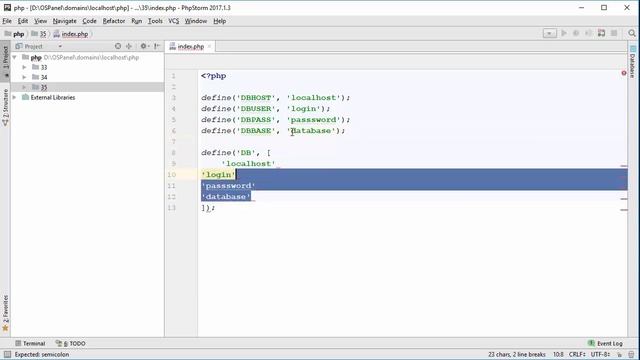This screenshot has height=360, width=640.
Task: Open the Code menu
Action: pos(89,21)
